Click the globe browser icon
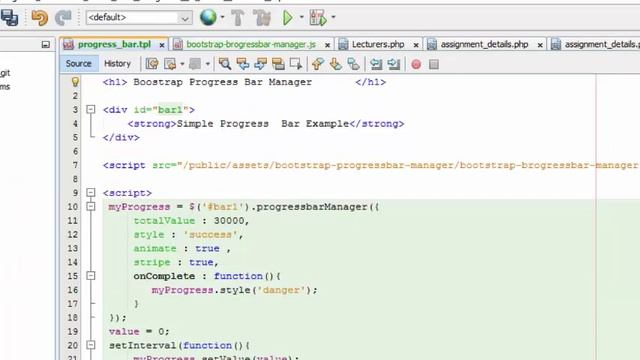640x360 pixels. click(208, 18)
